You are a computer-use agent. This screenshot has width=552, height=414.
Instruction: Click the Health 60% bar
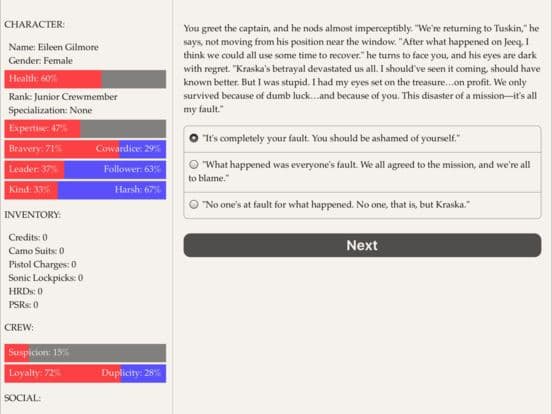[85, 79]
